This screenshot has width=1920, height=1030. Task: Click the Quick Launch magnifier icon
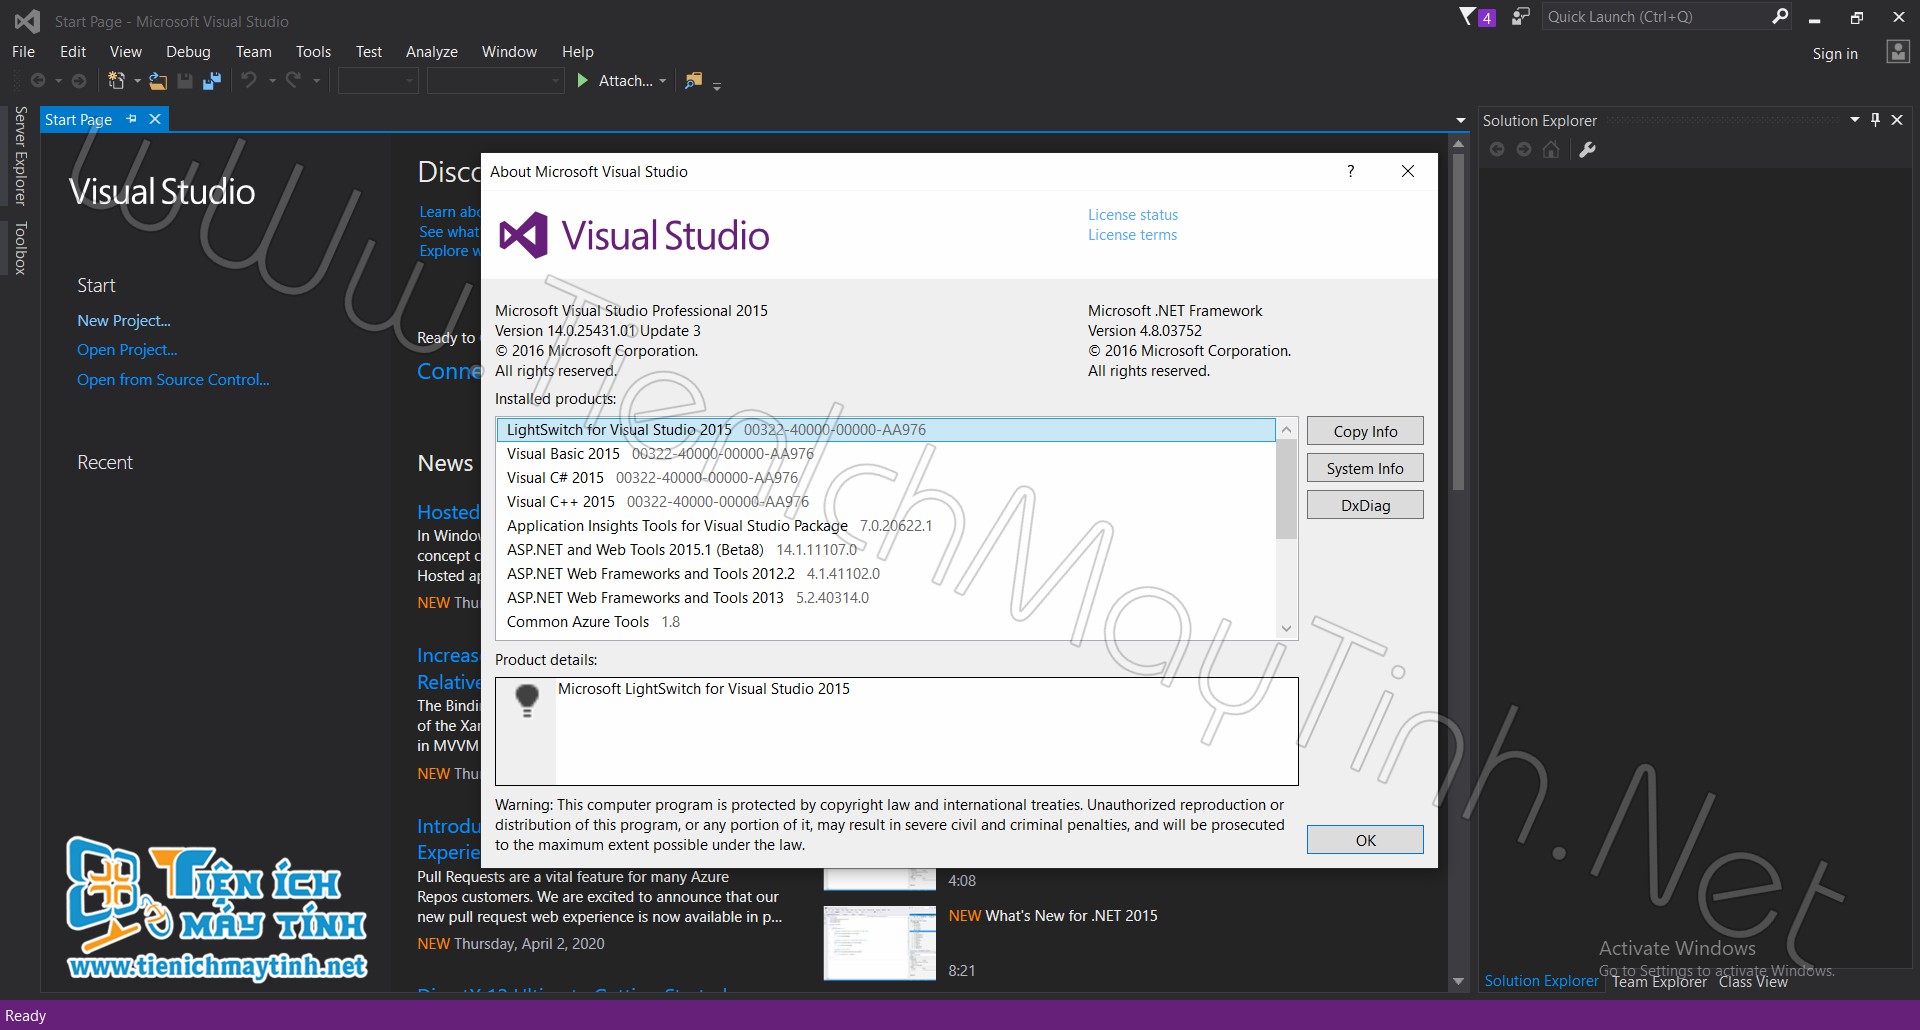1780,16
